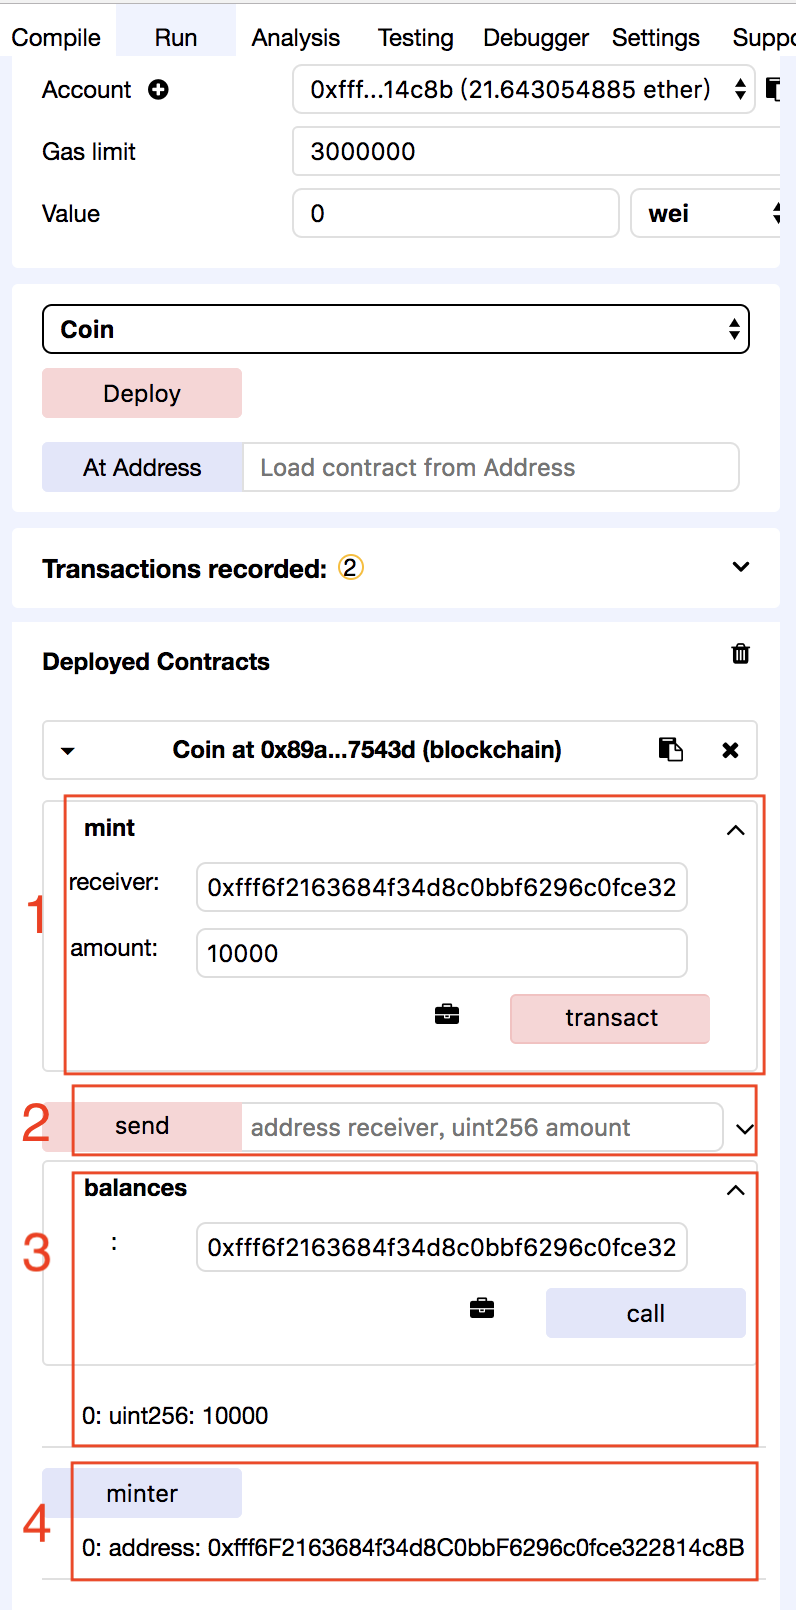
Task: Click the briefcase icon beside the call button
Action: [x=482, y=1308]
